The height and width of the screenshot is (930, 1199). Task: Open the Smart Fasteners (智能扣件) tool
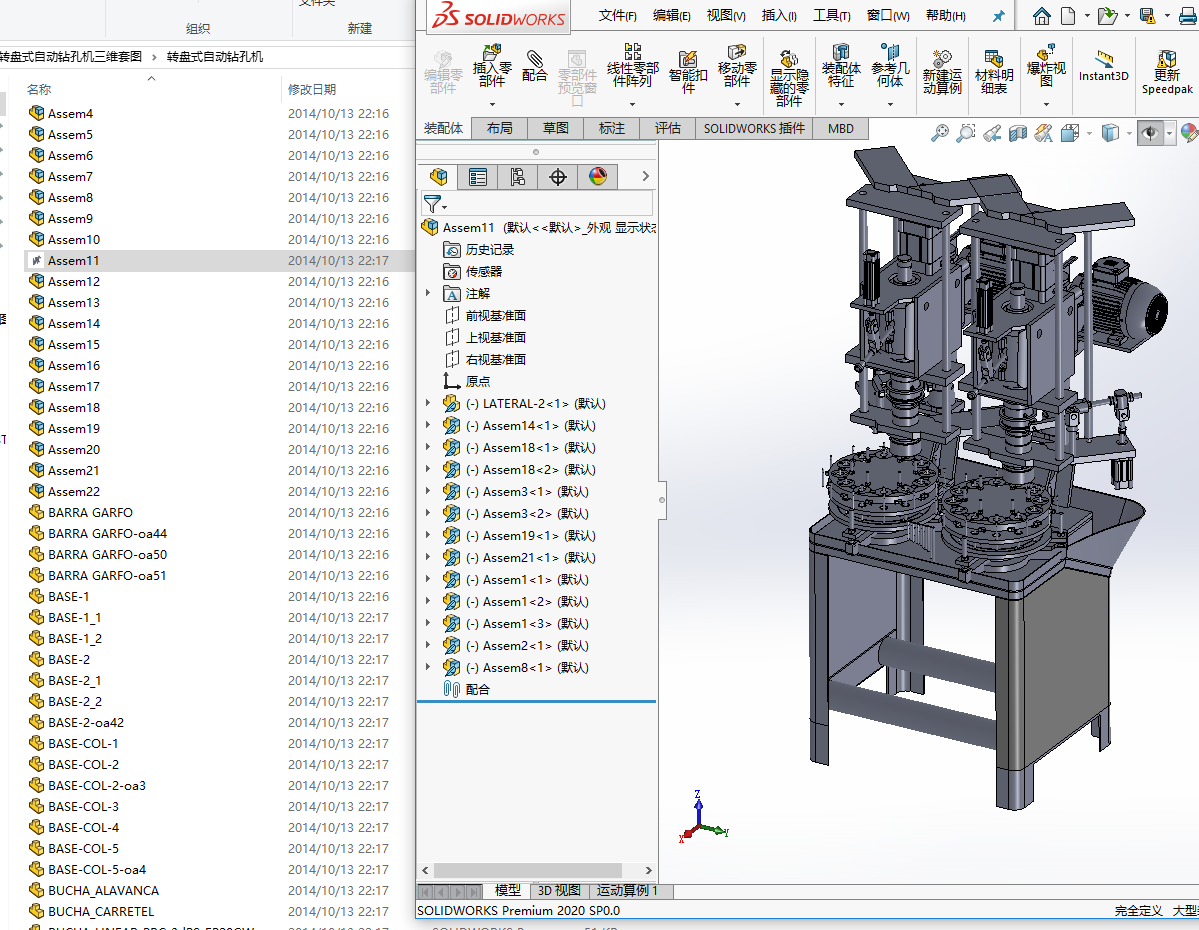688,60
